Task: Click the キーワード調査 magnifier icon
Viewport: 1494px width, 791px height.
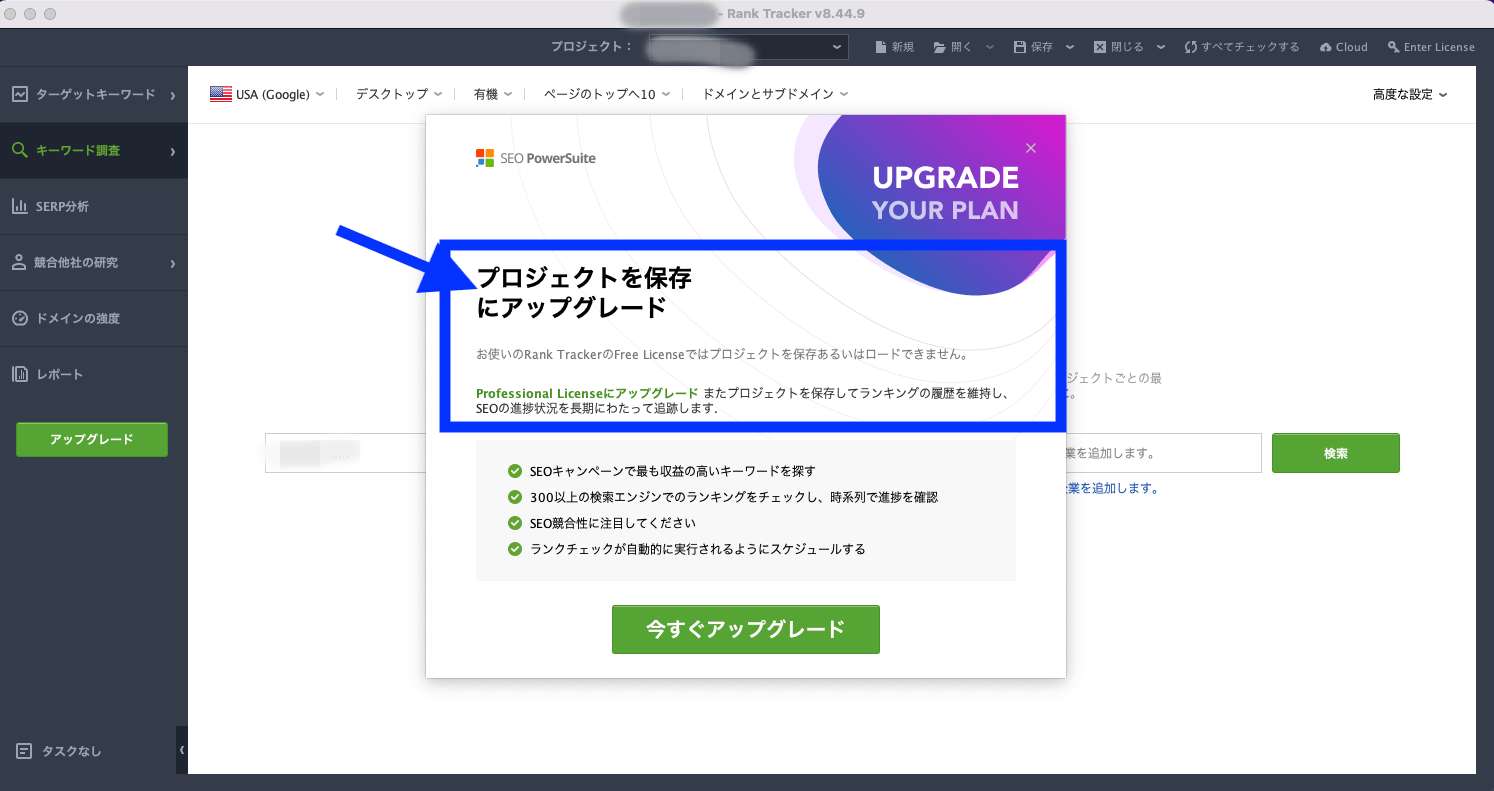Action: click(19, 151)
